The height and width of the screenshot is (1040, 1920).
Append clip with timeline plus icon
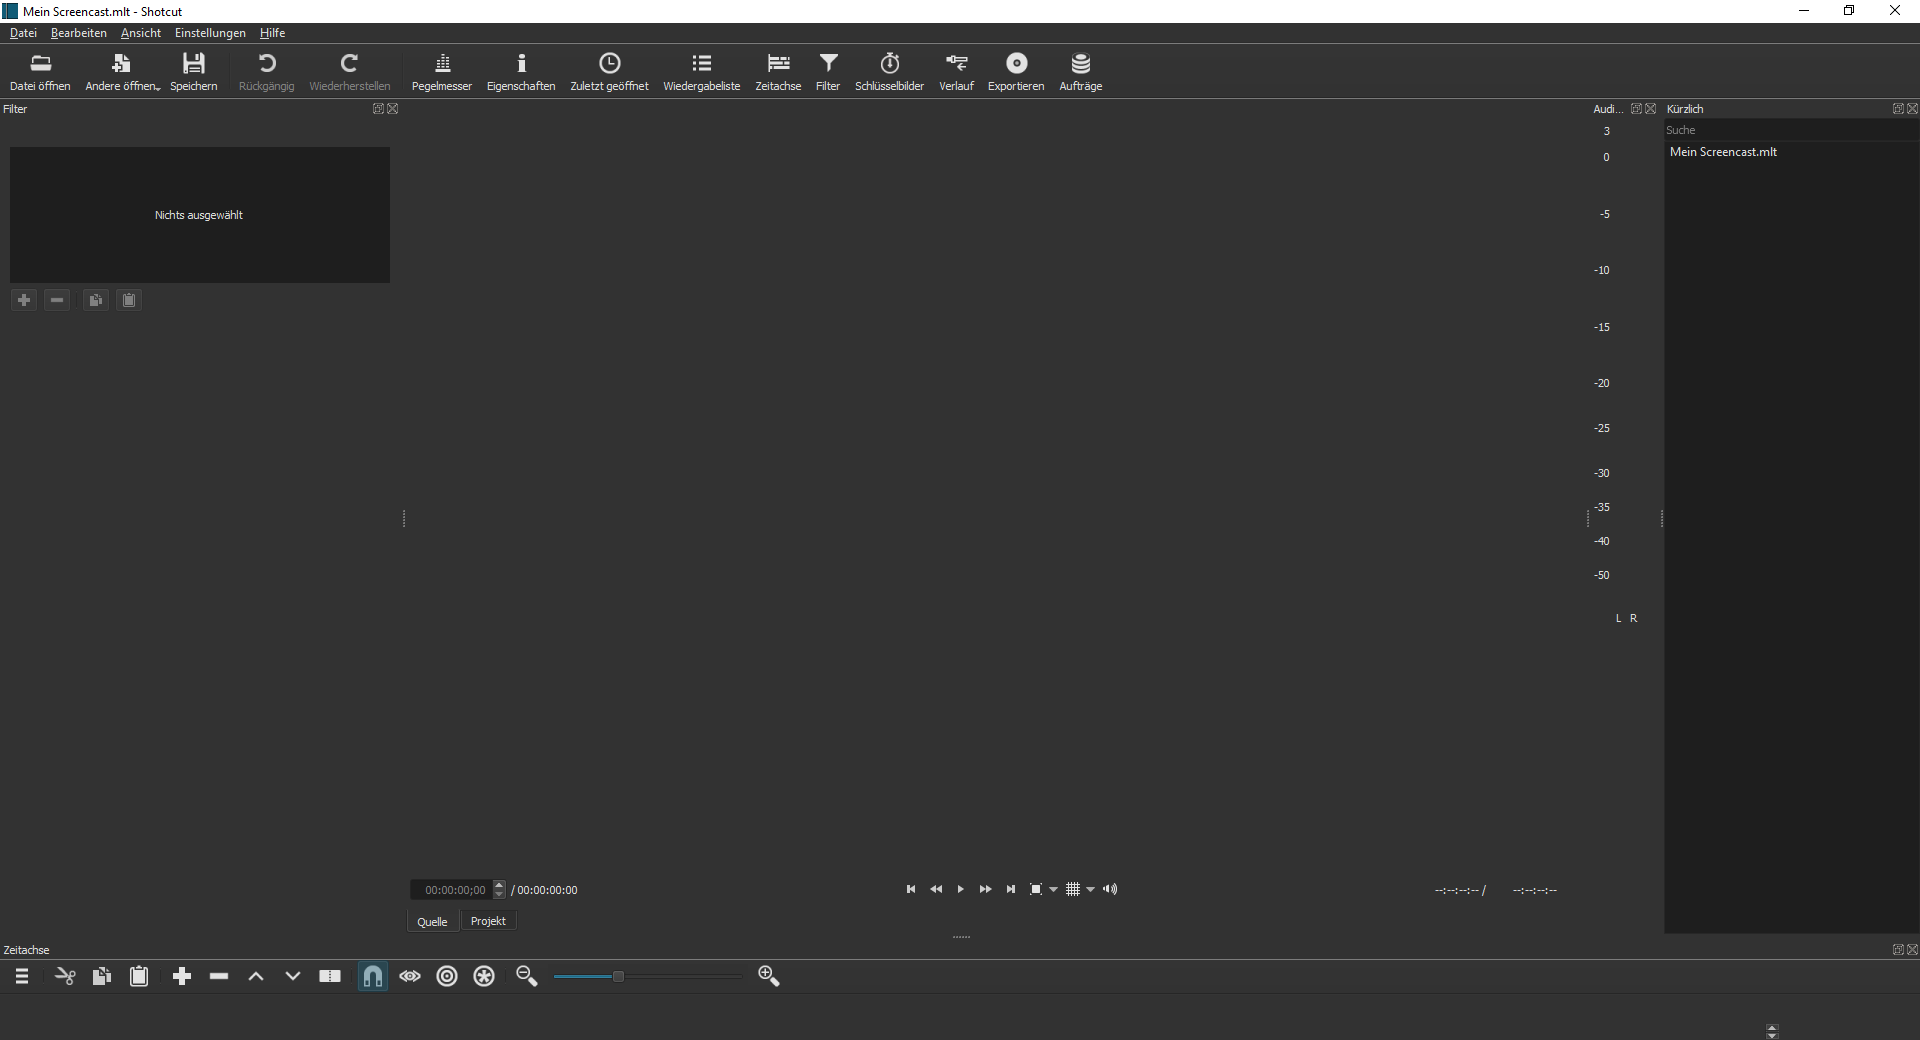[x=182, y=977]
